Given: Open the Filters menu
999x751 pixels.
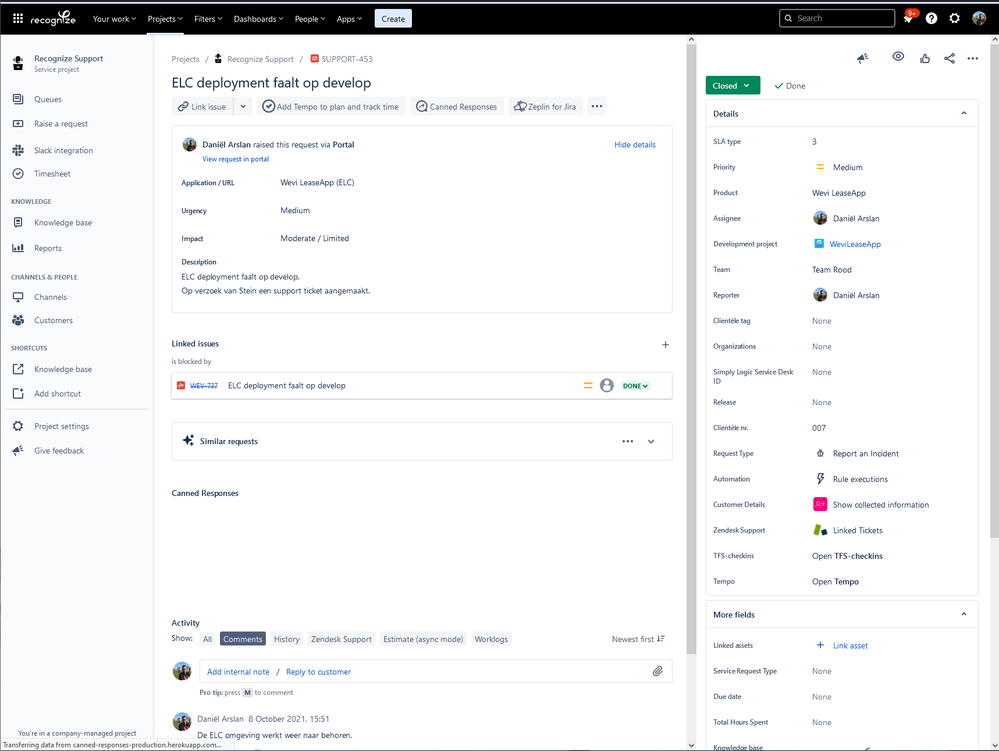Looking at the screenshot, I should [x=208, y=19].
